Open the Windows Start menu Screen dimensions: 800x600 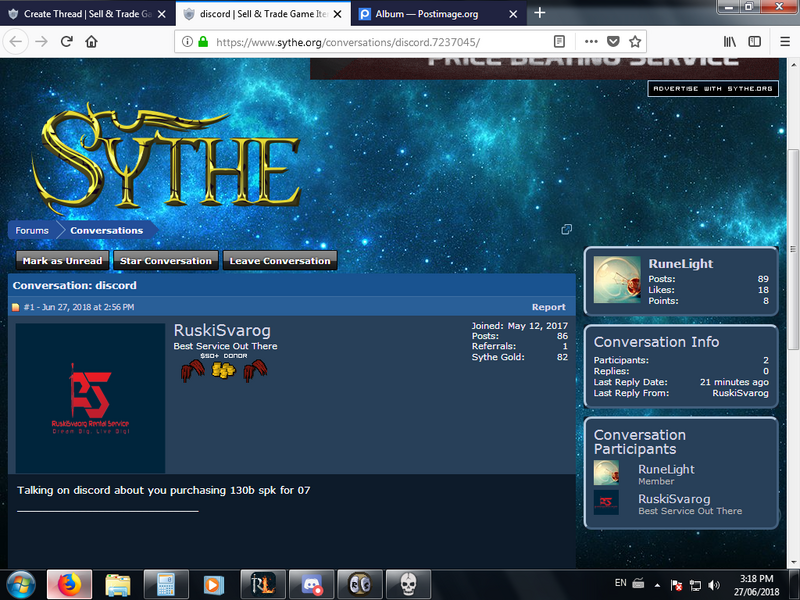(21, 585)
